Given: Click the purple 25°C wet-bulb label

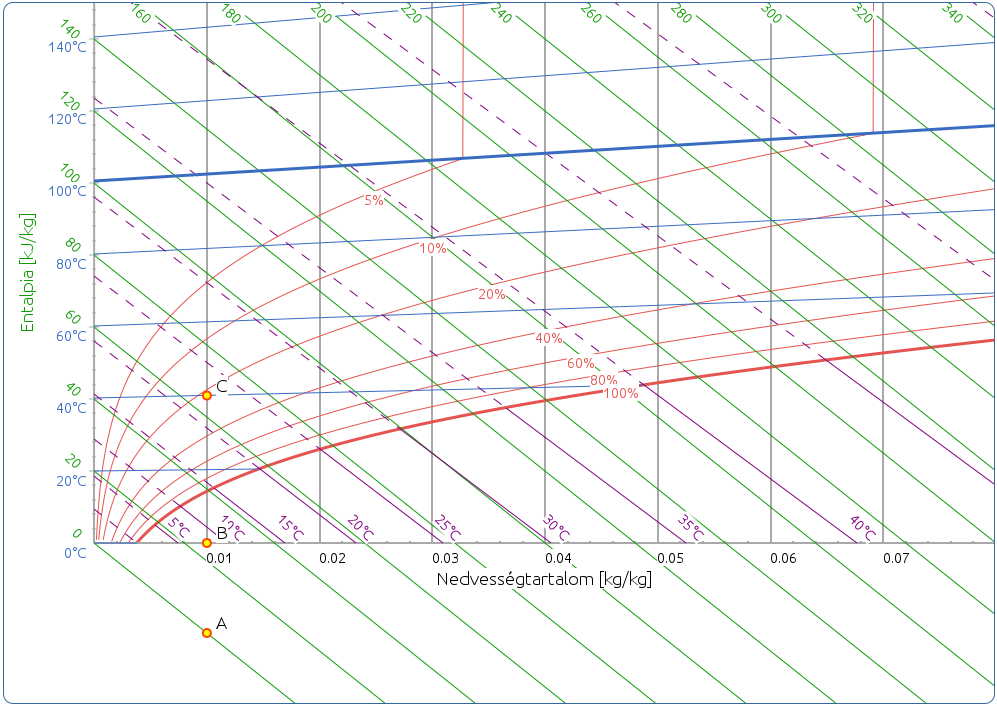Looking at the screenshot, I should (x=447, y=528).
